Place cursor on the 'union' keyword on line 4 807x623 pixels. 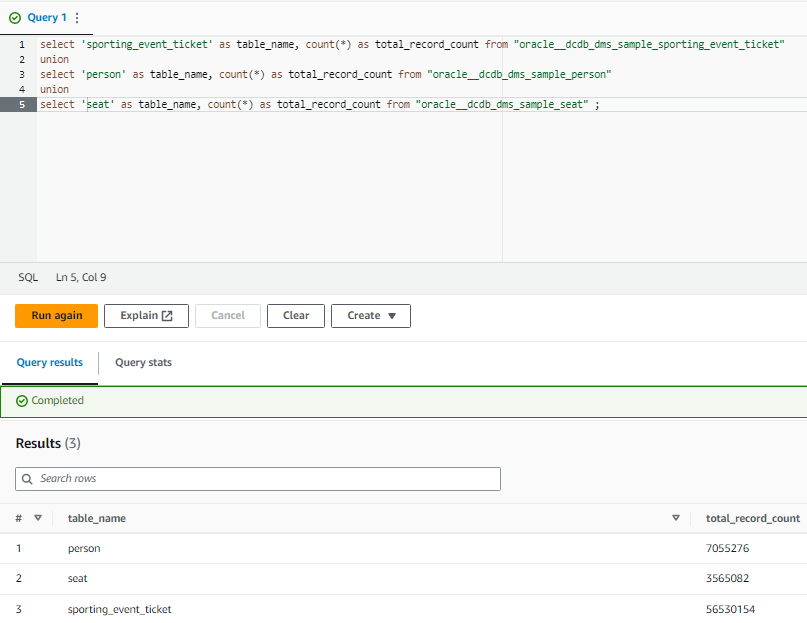(x=54, y=90)
